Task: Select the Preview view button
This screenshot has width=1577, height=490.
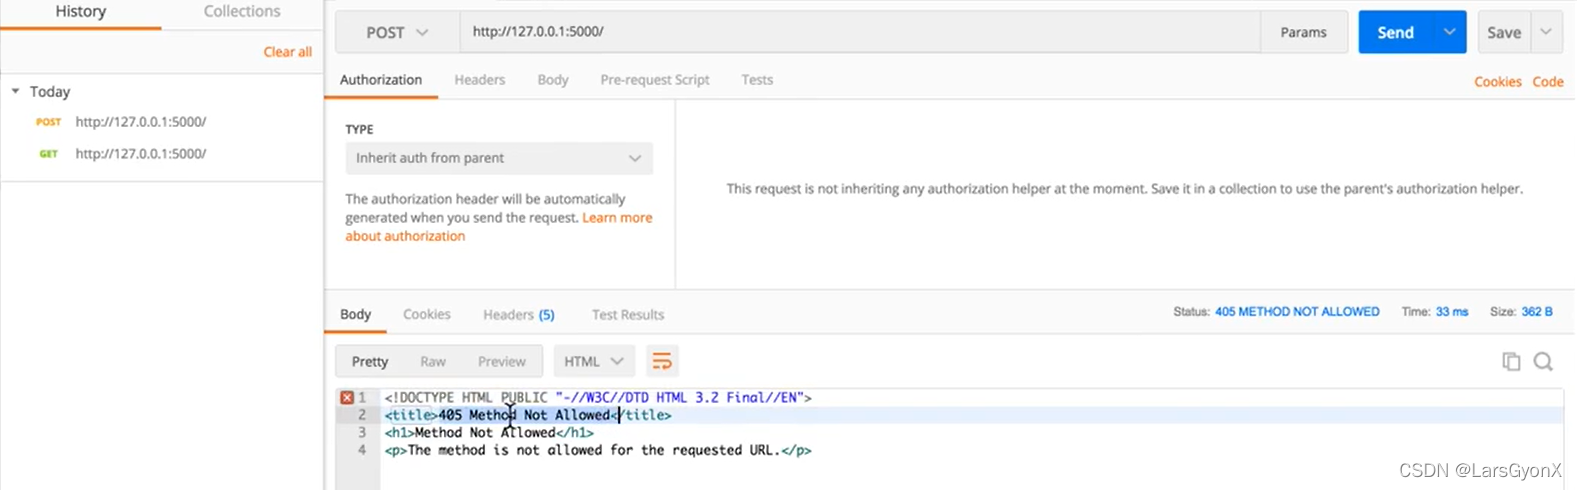Action: [502, 361]
